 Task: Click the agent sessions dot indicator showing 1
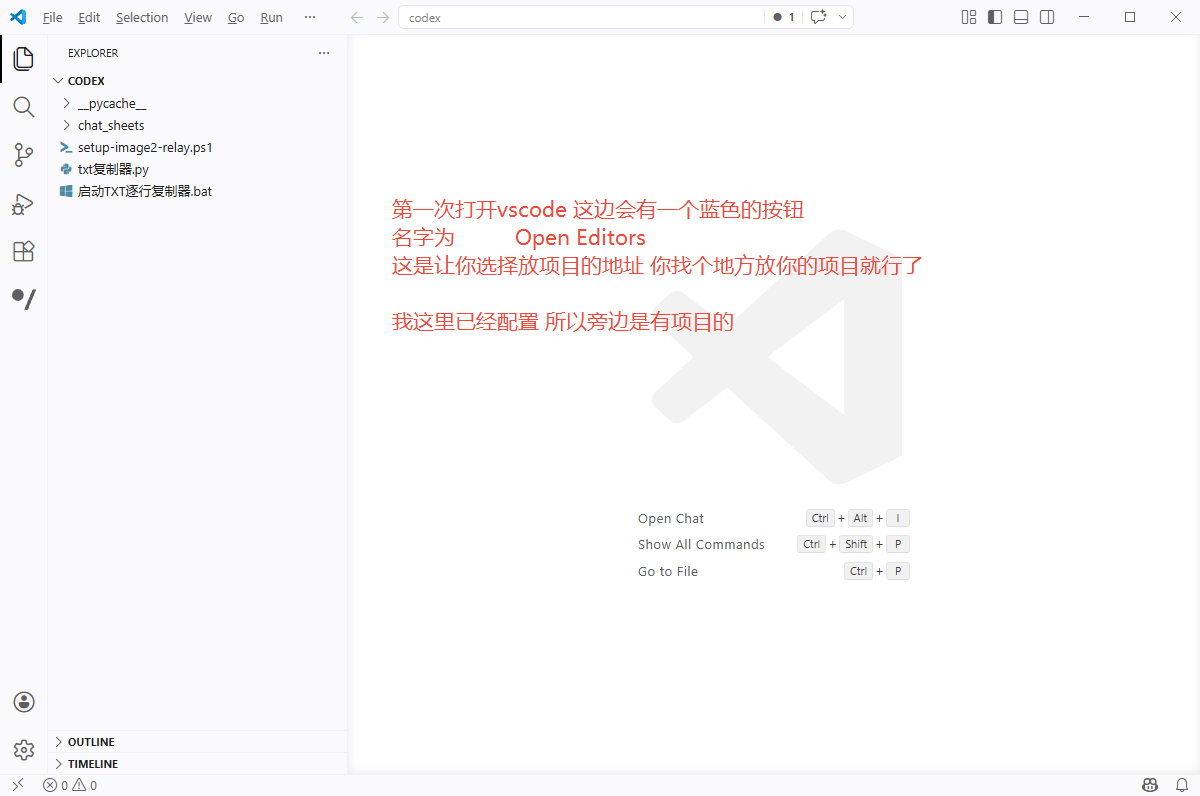tap(784, 17)
